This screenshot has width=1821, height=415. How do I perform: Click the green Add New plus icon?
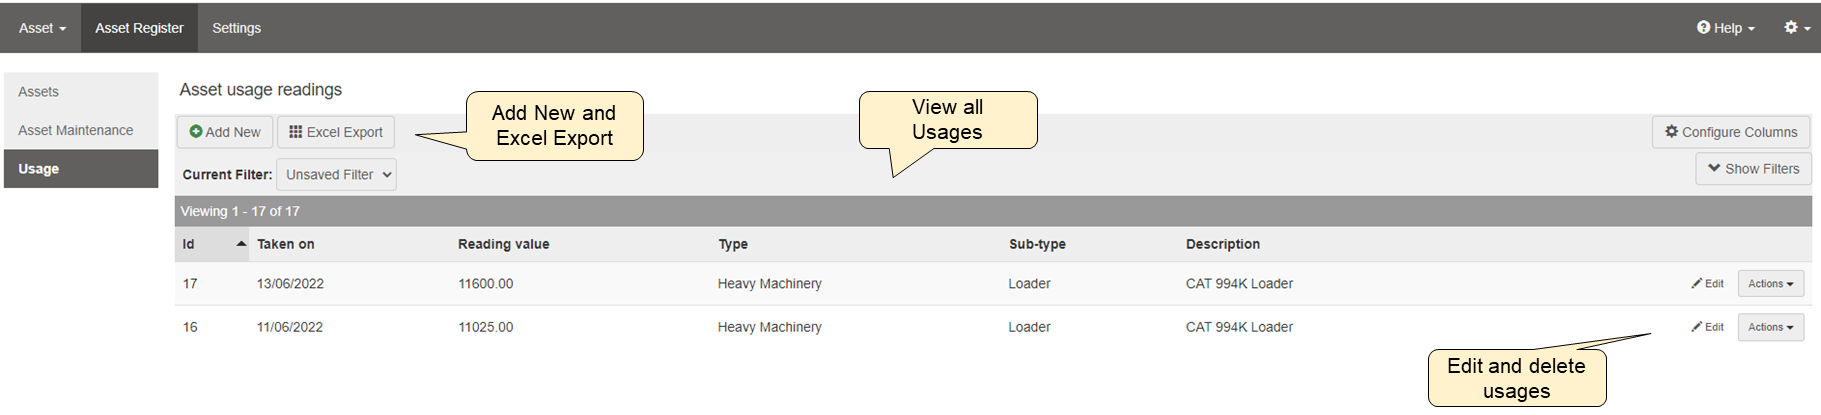tap(196, 132)
